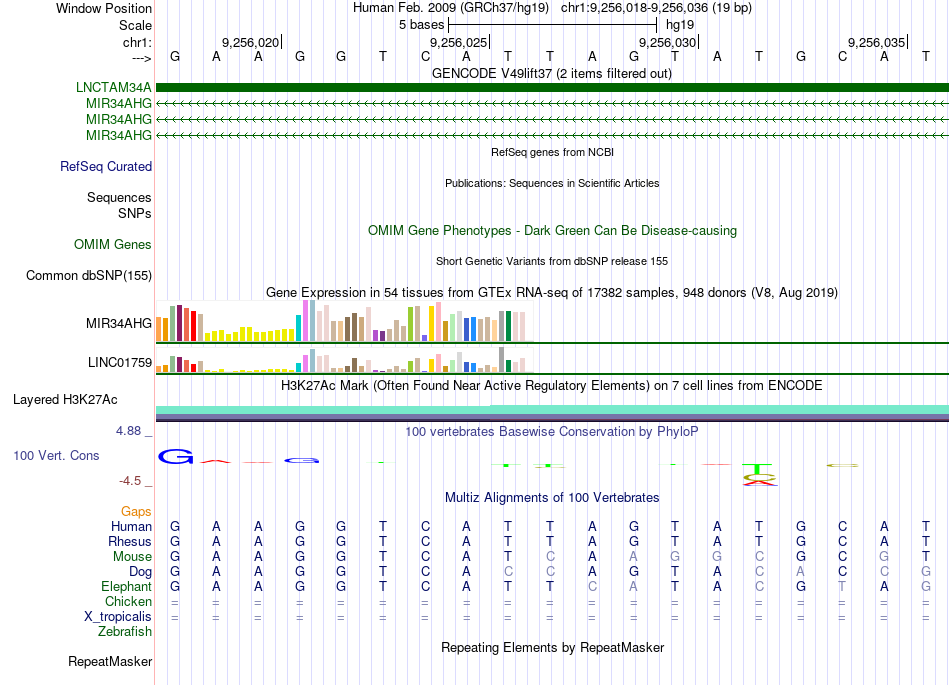Image resolution: width=950 pixels, height=685 pixels.
Task: Click the Human alignment row label
Action: coord(131,526)
